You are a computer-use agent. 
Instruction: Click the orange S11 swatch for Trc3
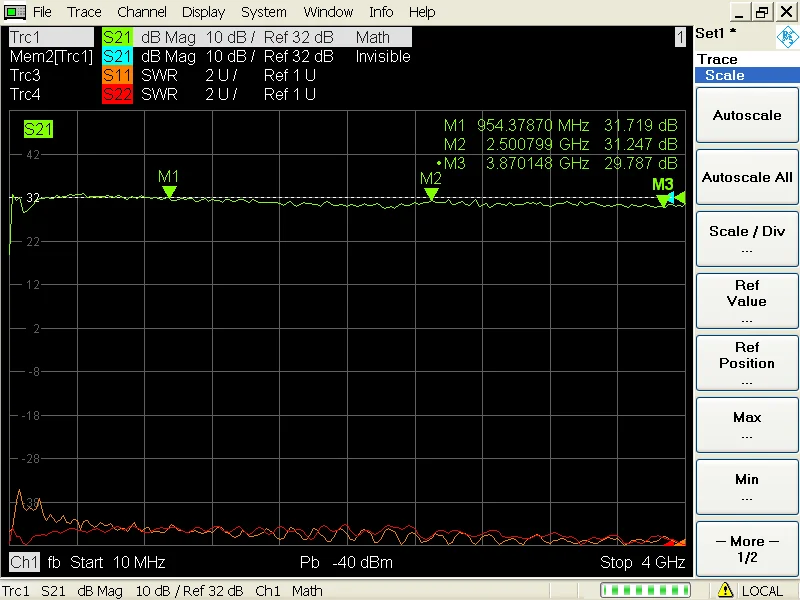point(117,76)
